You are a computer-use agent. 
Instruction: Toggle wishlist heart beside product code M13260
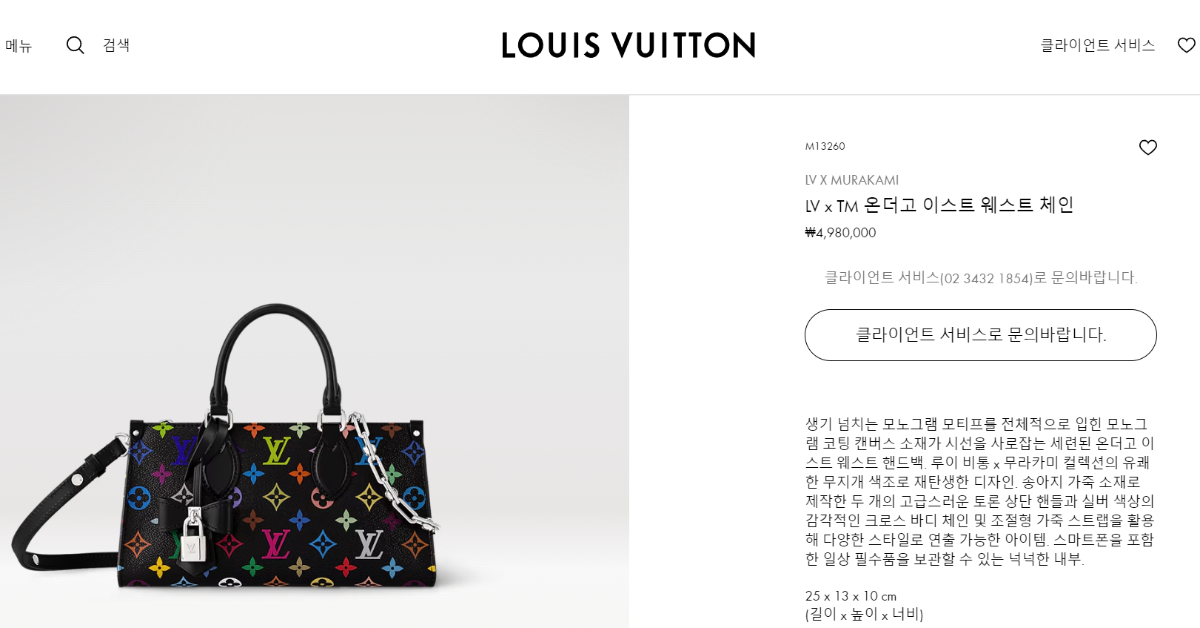tap(1148, 147)
